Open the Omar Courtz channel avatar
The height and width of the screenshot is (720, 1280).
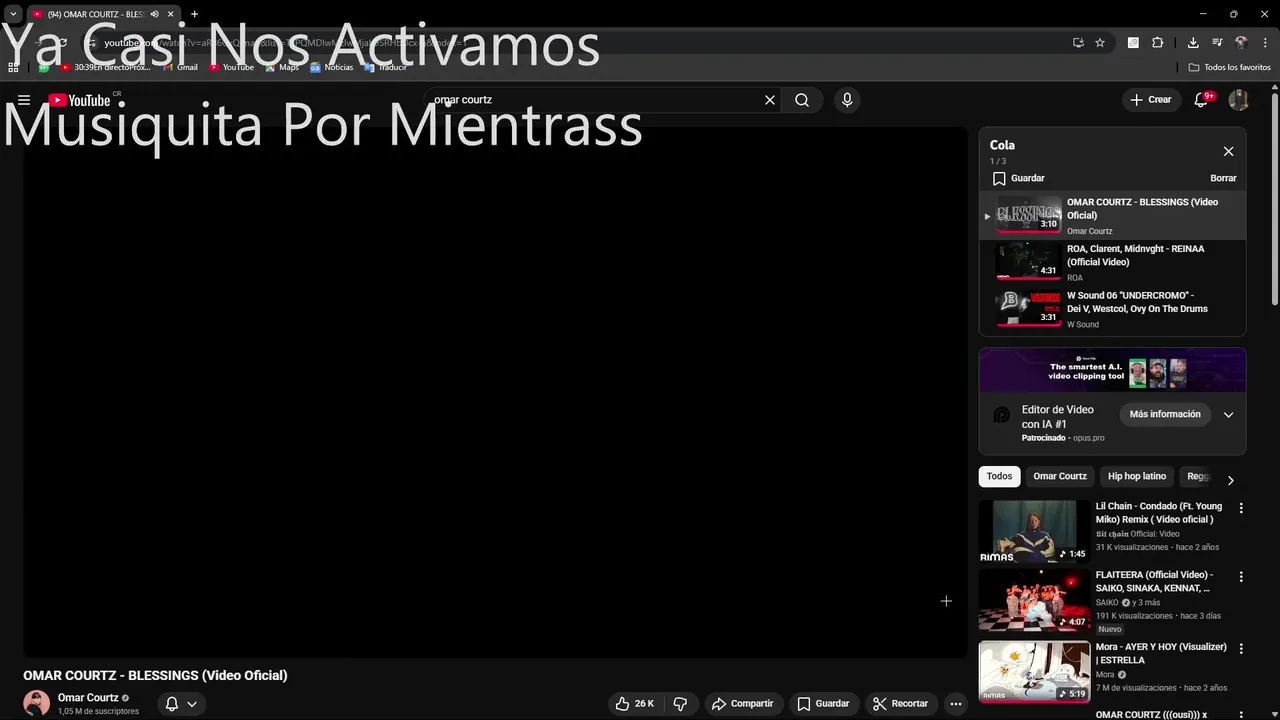(37, 703)
